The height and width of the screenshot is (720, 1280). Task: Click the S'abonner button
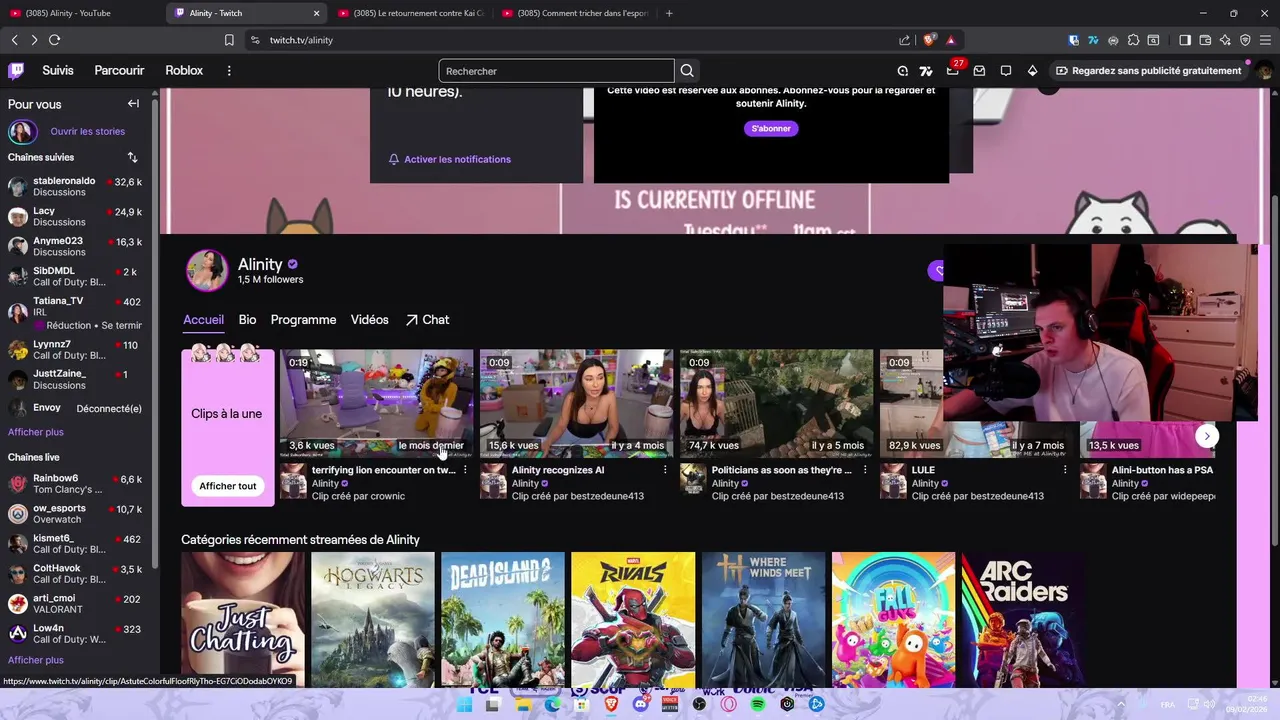click(771, 128)
